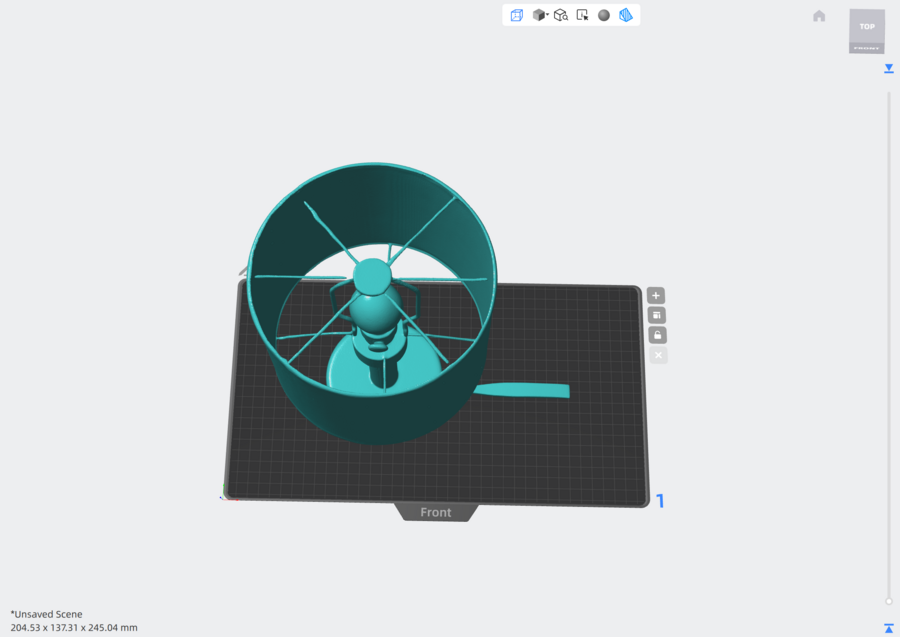The width and height of the screenshot is (900, 637).
Task: Click the arrange plate icon
Action: (657, 315)
